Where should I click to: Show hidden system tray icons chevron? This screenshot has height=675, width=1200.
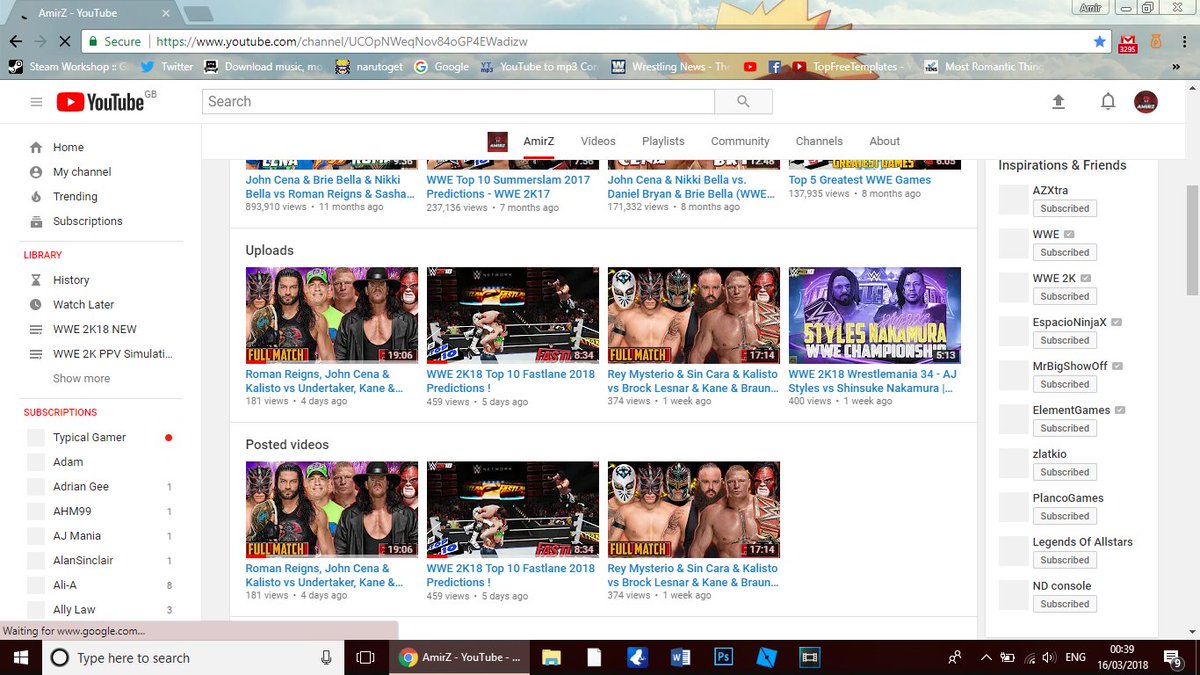point(987,657)
